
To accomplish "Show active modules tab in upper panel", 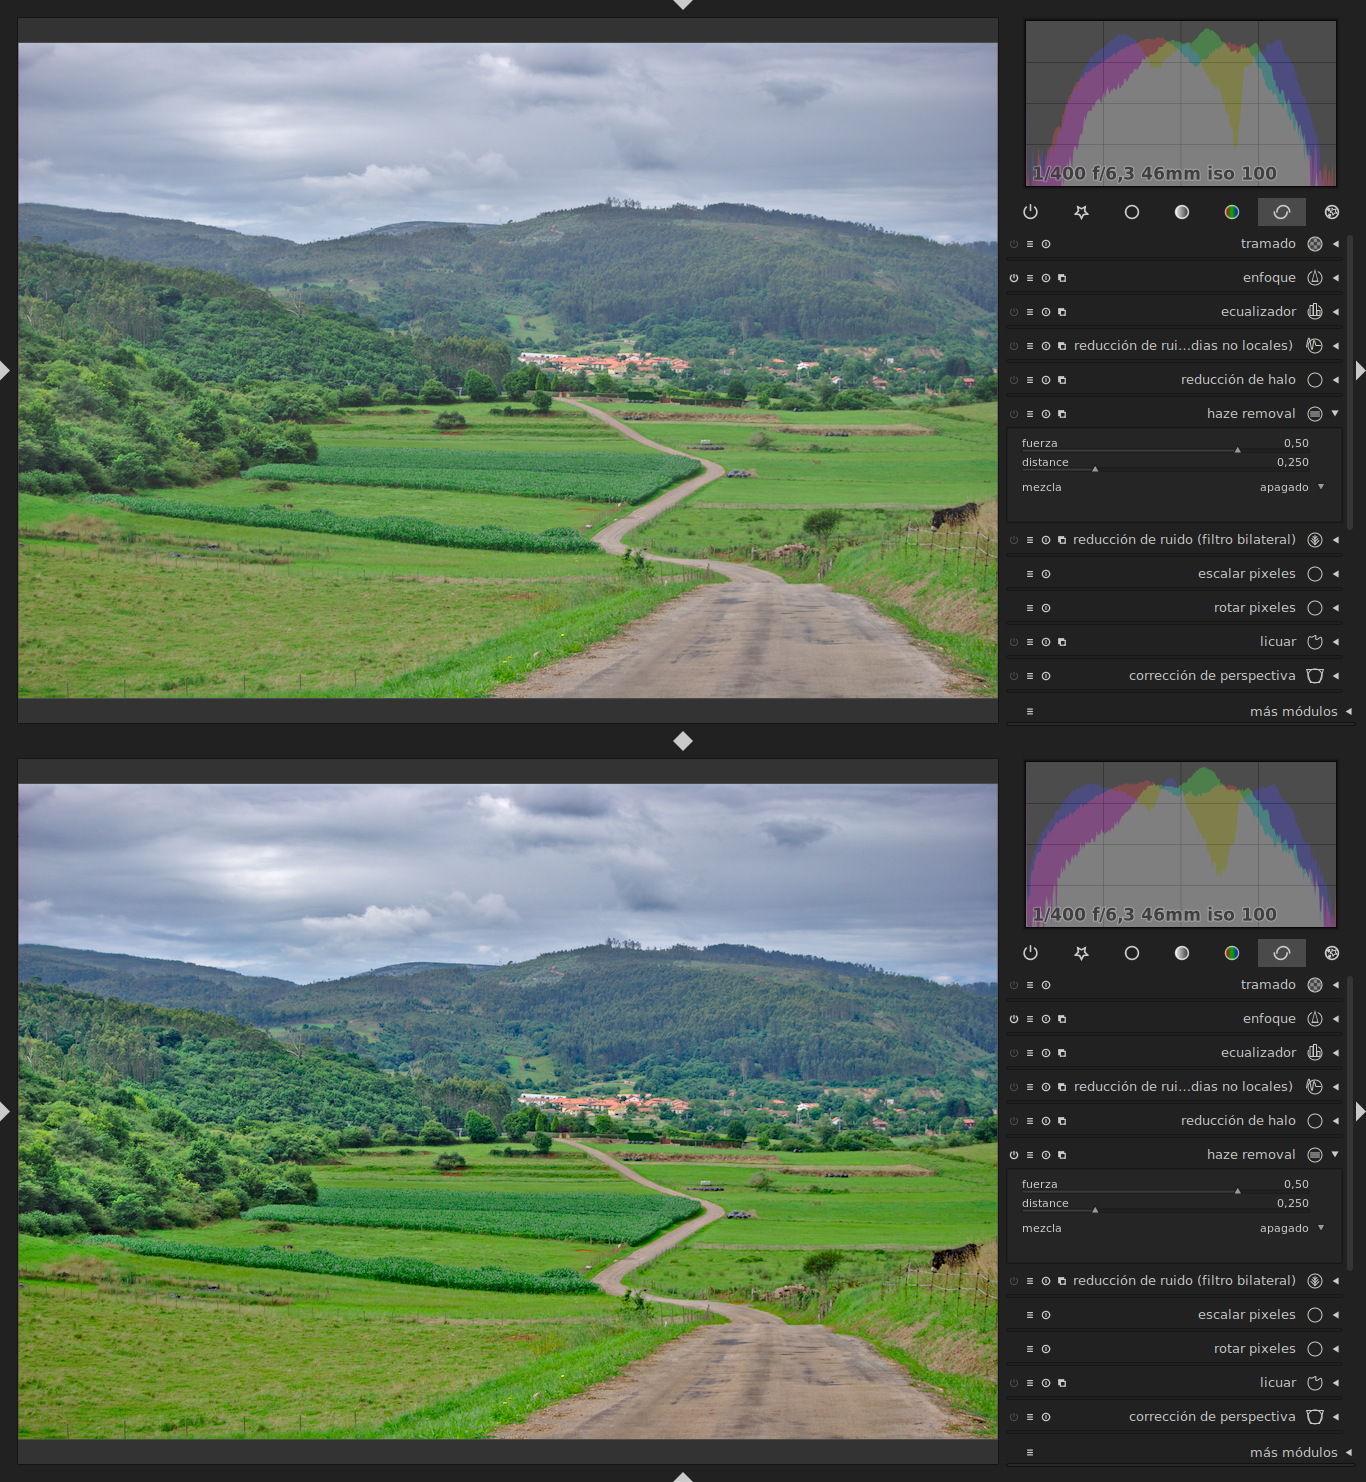I will pyautogui.click(x=1031, y=212).
